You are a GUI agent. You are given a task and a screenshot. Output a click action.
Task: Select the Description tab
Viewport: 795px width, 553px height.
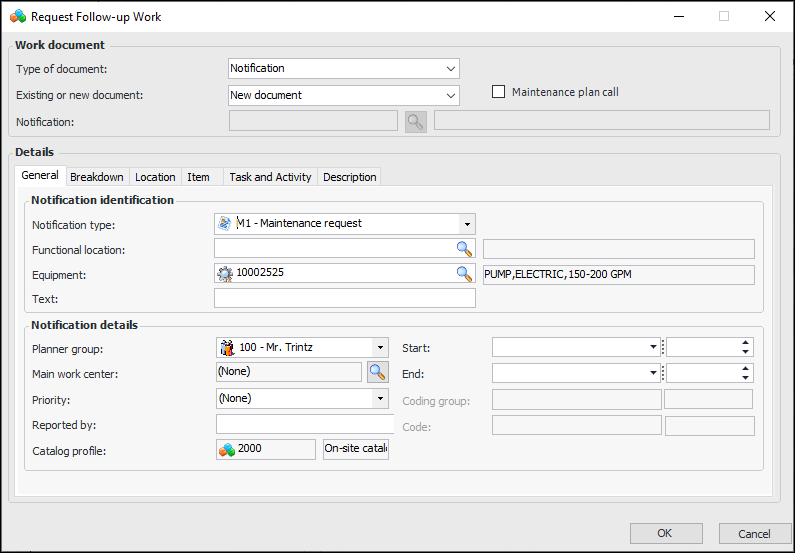pyautogui.click(x=349, y=177)
